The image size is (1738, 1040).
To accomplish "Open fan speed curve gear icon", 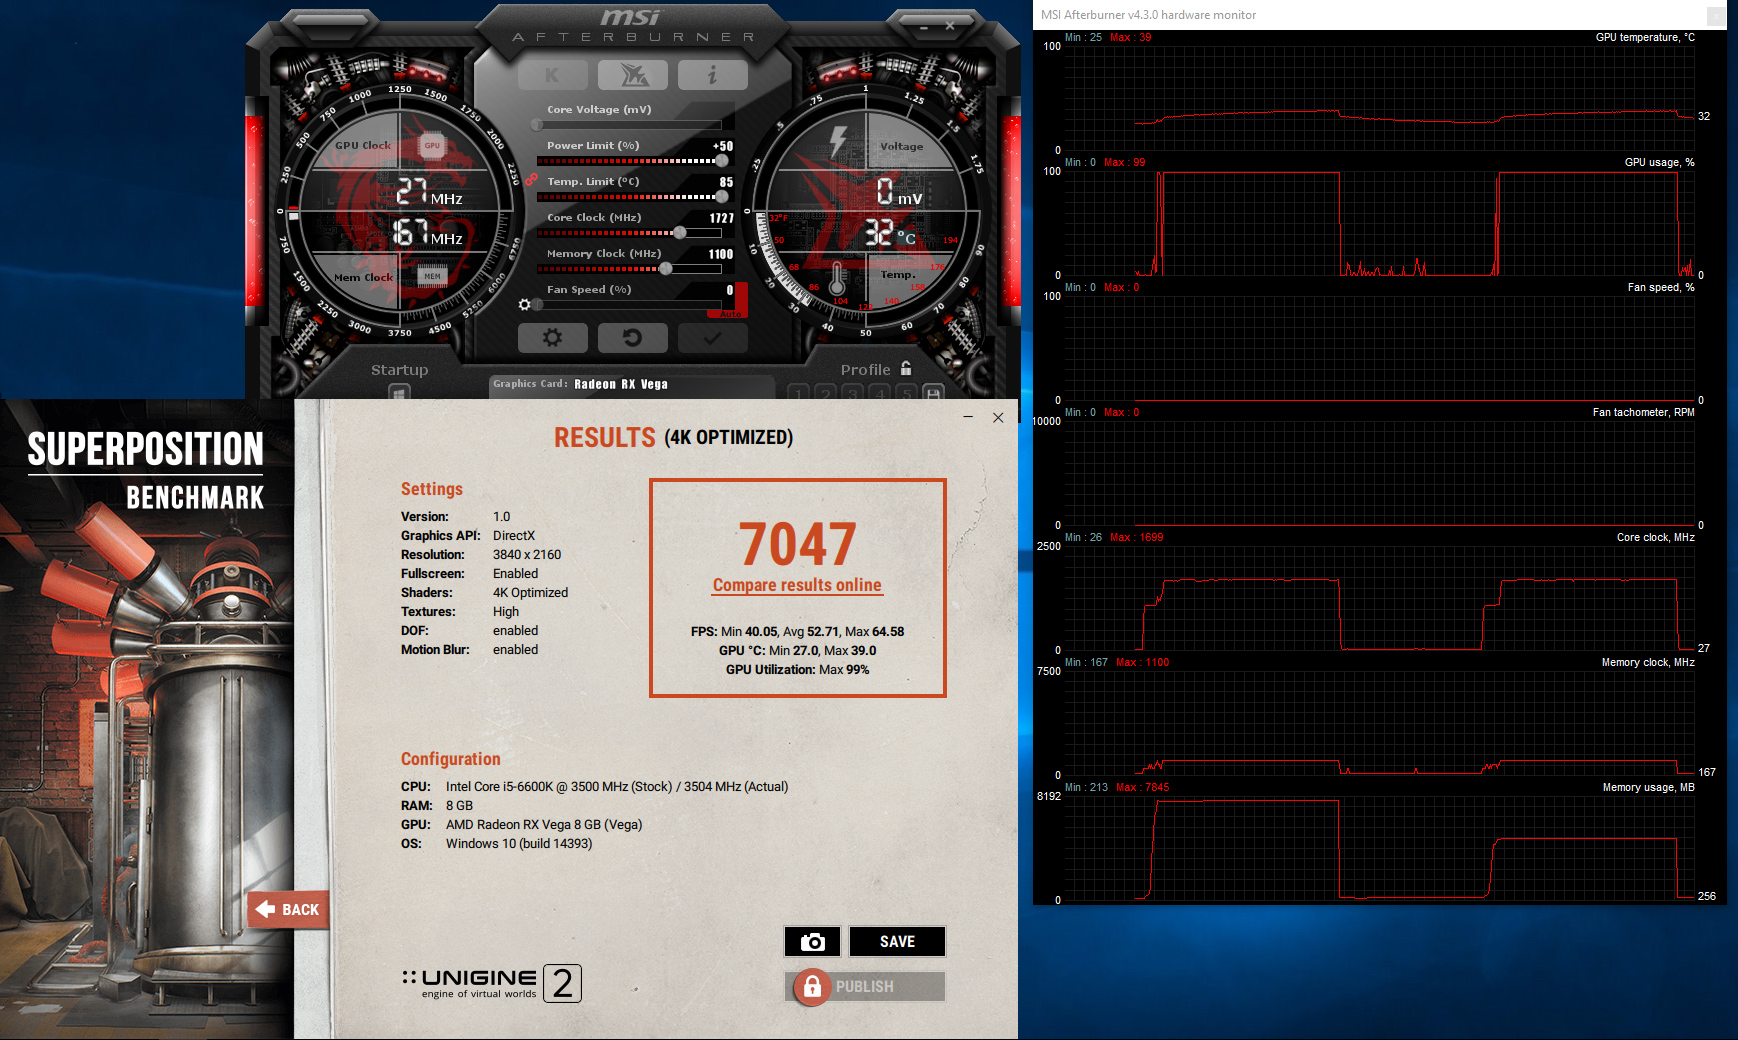I will coord(525,304).
